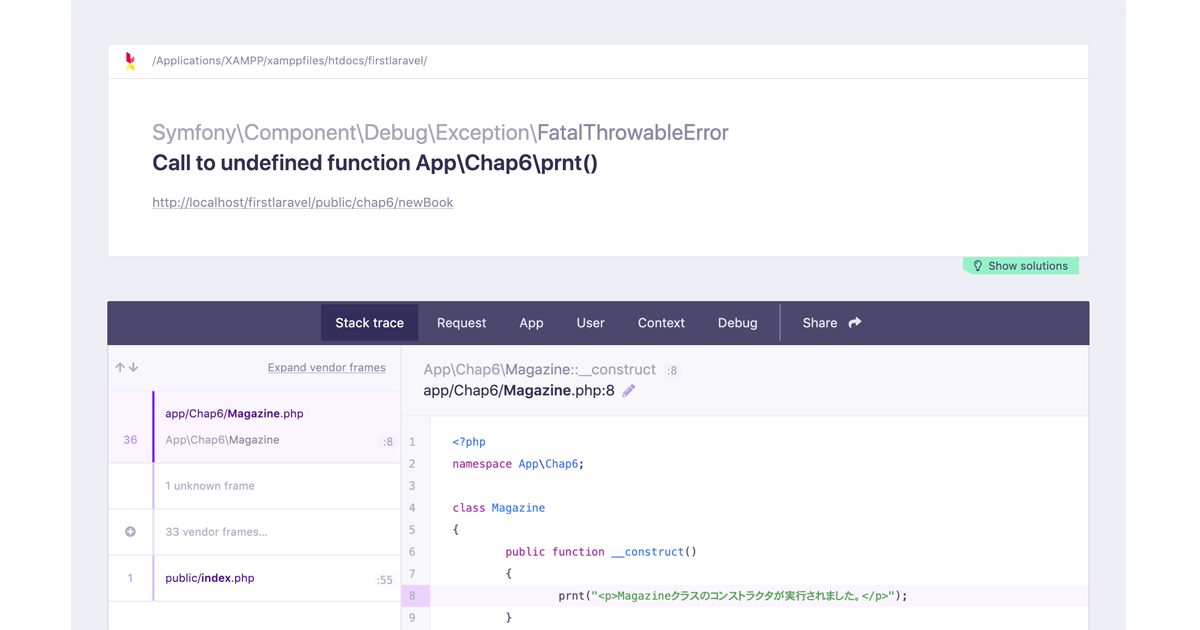Image resolution: width=1200 pixels, height=630 pixels.
Task: Open the Request tab
Action: click(461, 323)
